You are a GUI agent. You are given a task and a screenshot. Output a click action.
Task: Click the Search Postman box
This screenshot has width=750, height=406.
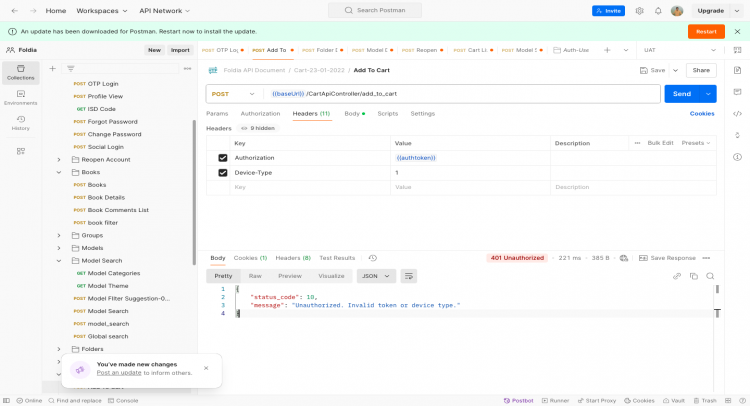pyautogui.click(x=375, y=11)
